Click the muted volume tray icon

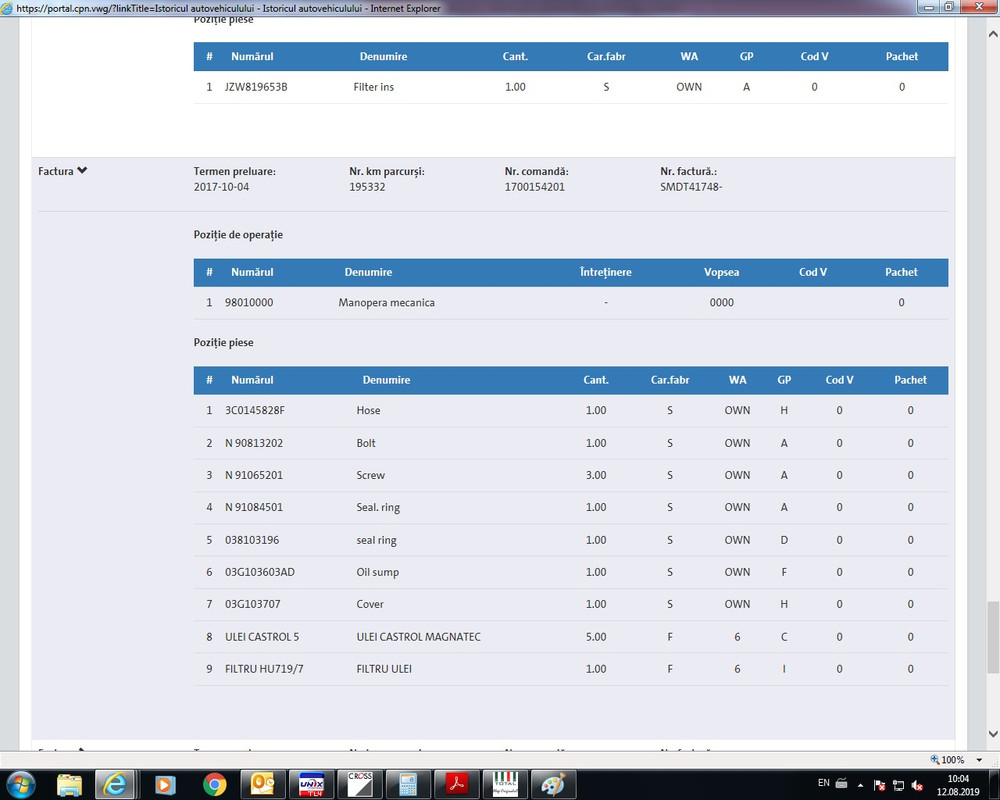(918, 785)
